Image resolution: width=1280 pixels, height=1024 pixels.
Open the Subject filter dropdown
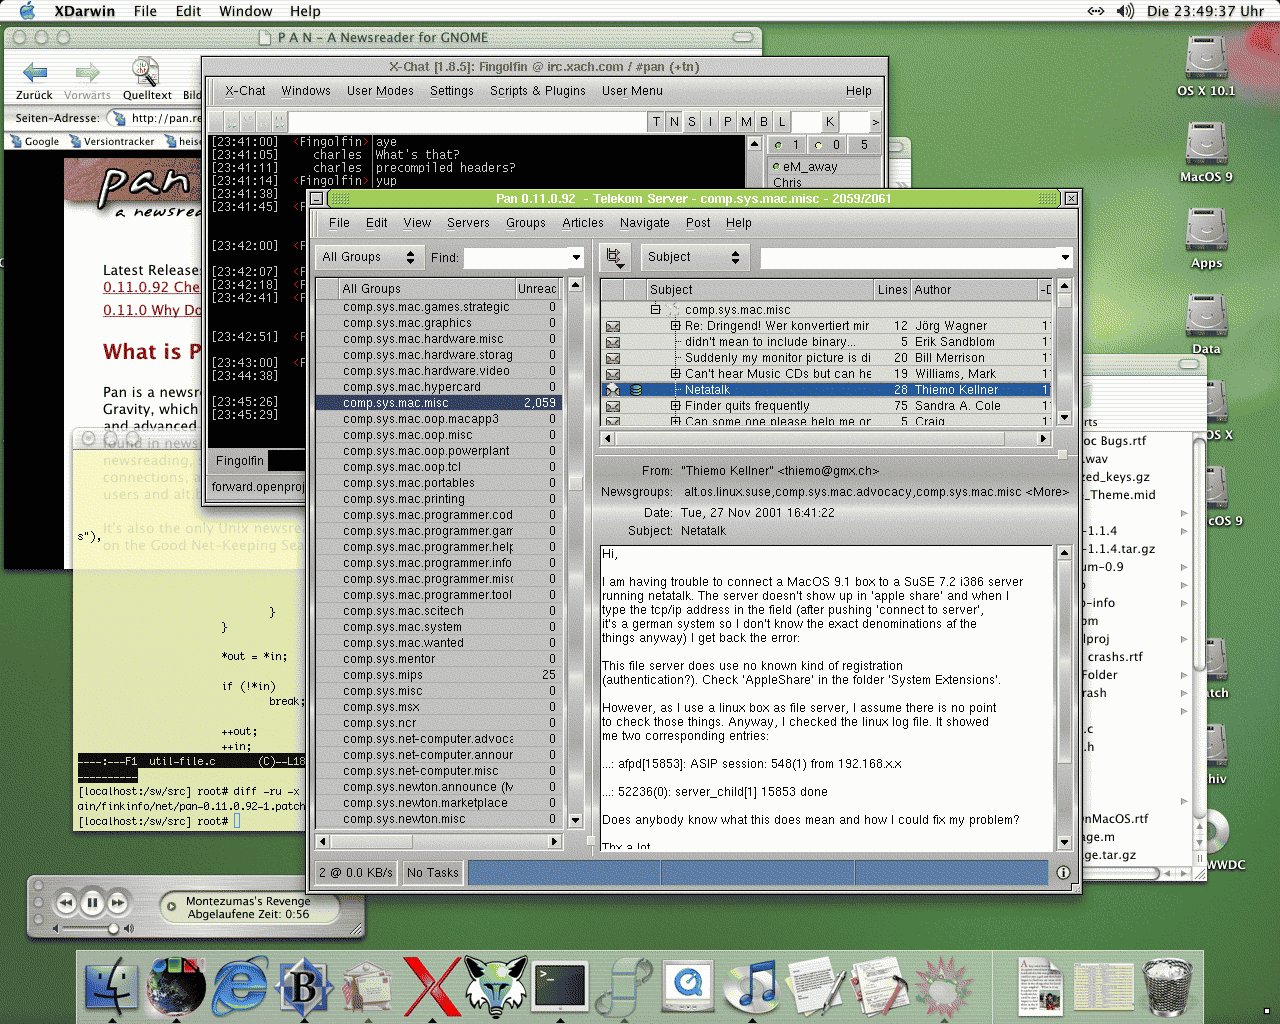pyautogui.click(x=694, y=257)
